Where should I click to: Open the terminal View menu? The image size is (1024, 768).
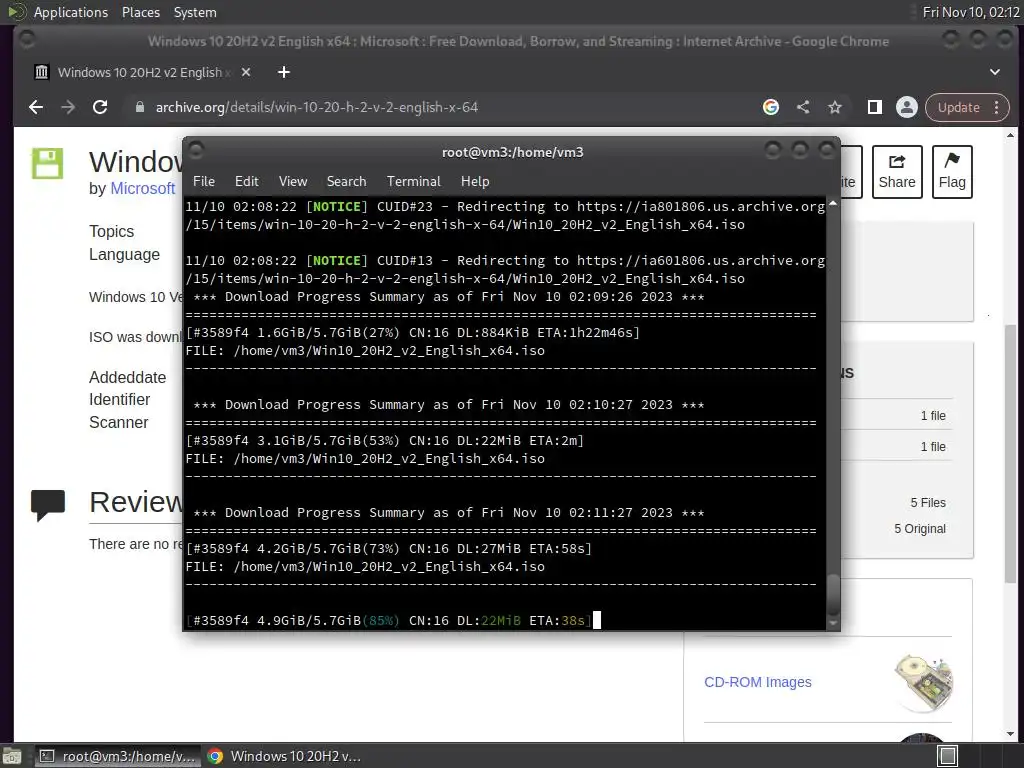(293, 181)
